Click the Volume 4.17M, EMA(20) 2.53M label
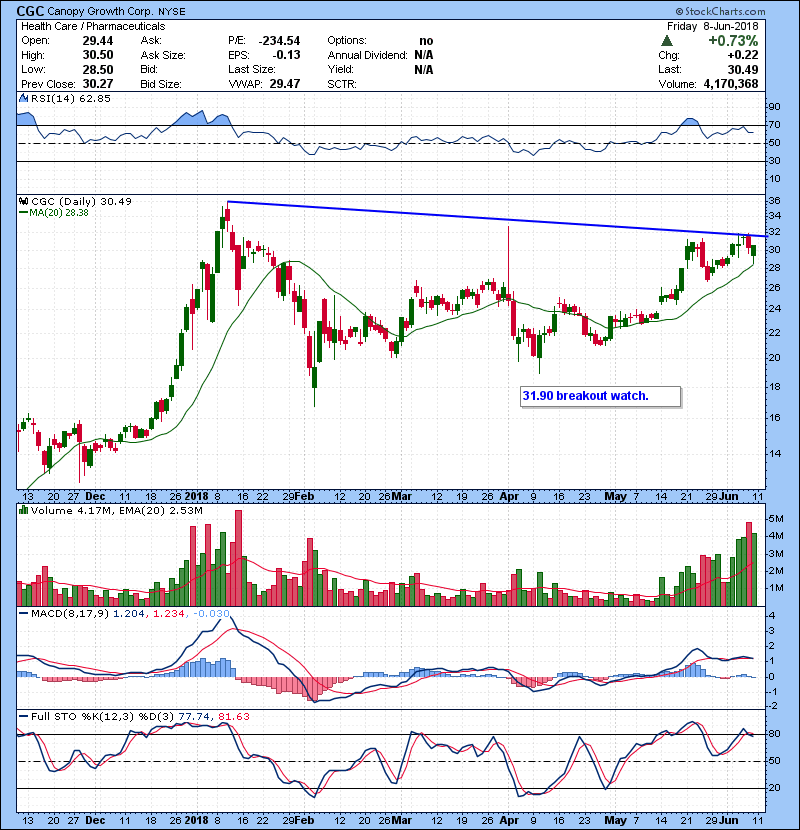 tap(116, 511)
